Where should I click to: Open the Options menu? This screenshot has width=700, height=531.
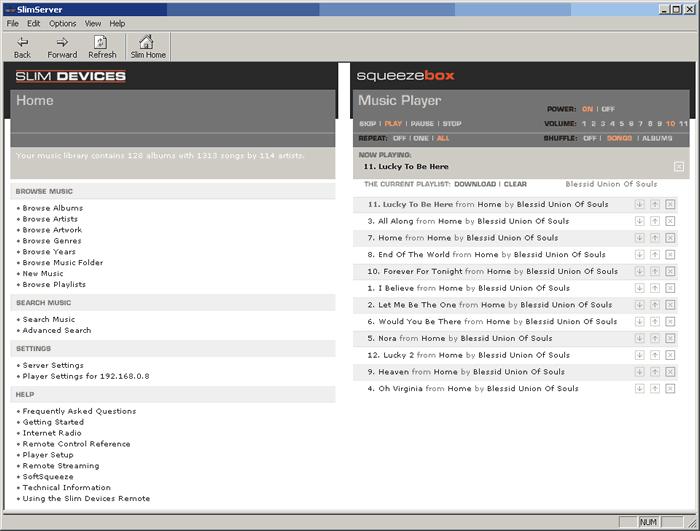pos(62,23)
